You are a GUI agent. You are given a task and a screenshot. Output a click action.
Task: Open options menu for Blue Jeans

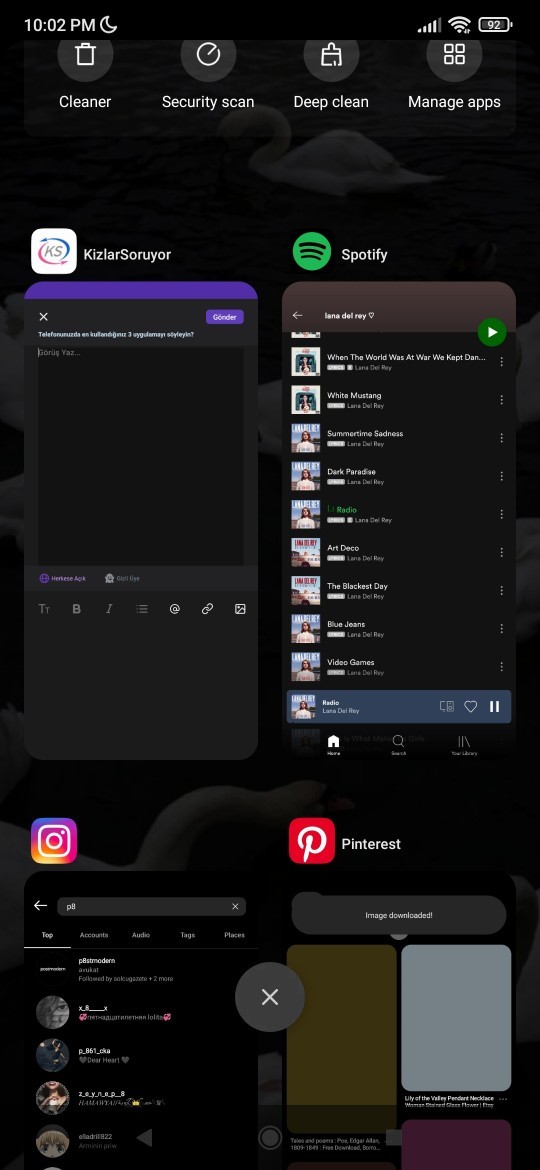click(x=501, y=628)
